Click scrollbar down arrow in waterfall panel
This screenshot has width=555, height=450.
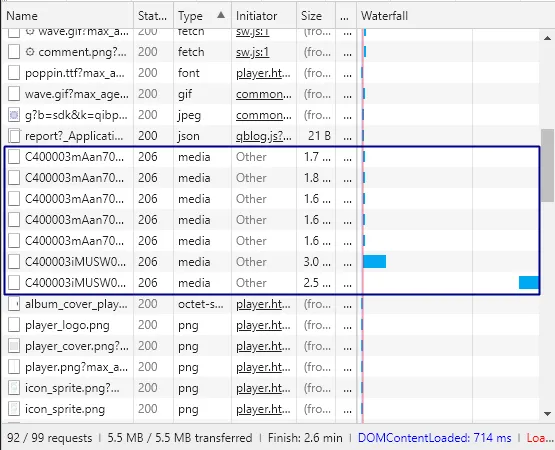click(x=547, y=414)
